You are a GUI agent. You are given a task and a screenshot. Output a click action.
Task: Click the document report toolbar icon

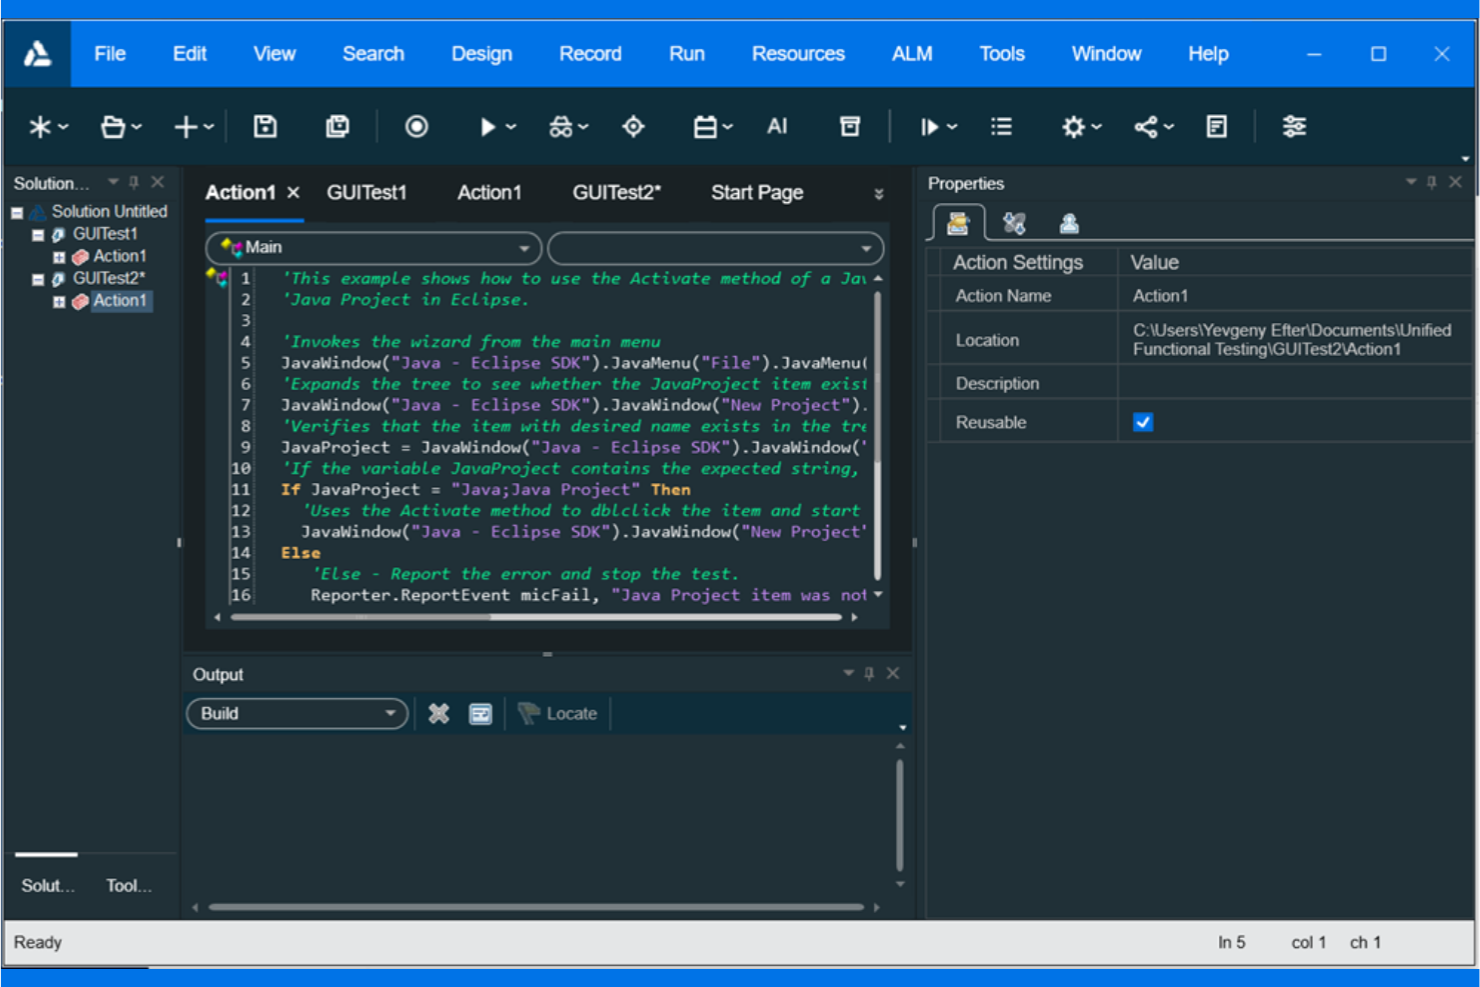coord(1217,127)
